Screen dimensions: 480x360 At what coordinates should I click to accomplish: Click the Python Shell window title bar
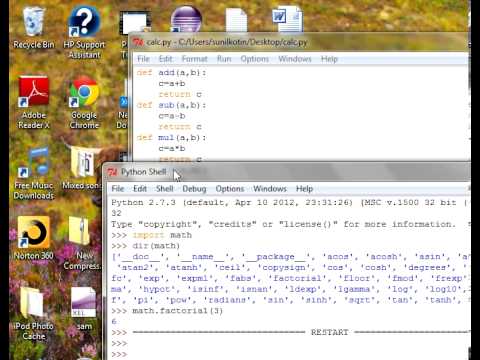click(287, 172)
